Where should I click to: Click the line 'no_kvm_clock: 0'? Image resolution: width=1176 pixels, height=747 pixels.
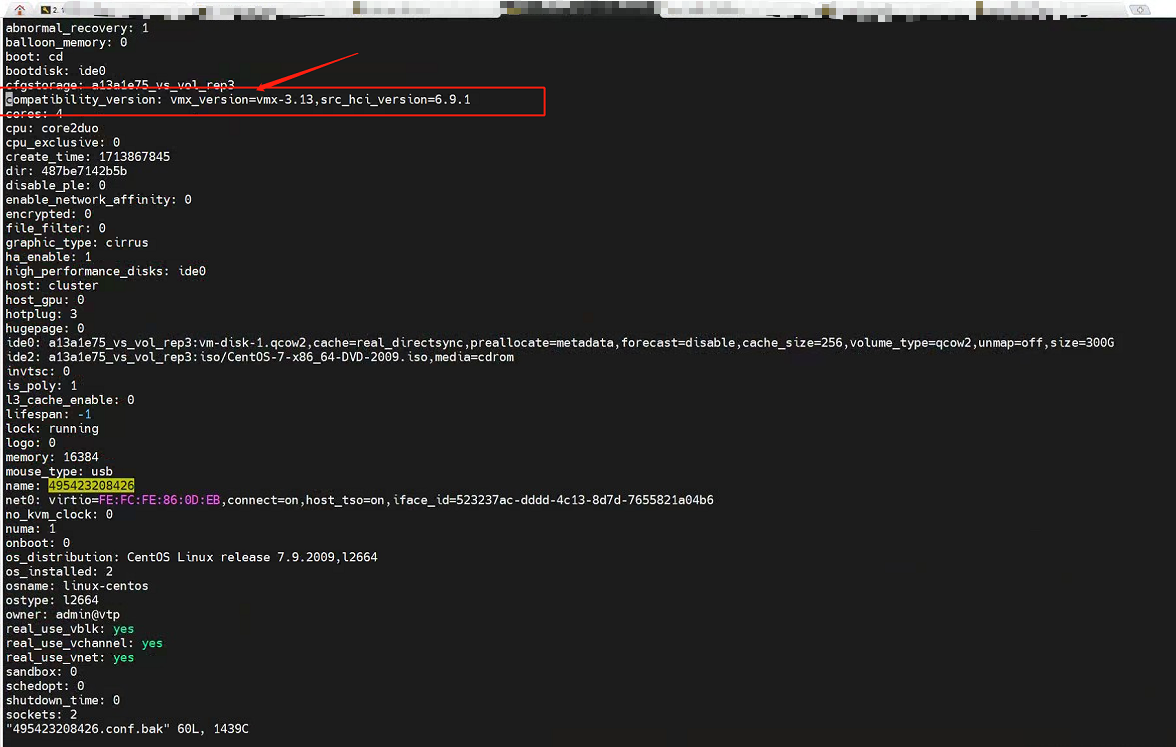[59, 514]
